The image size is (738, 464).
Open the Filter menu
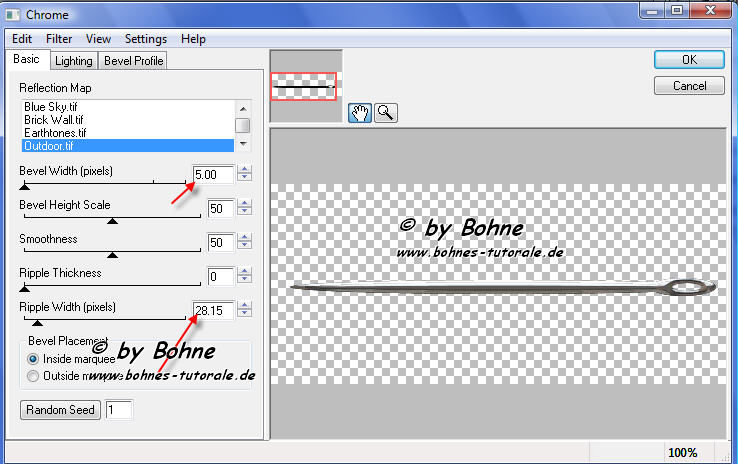[x=59, y=39]
